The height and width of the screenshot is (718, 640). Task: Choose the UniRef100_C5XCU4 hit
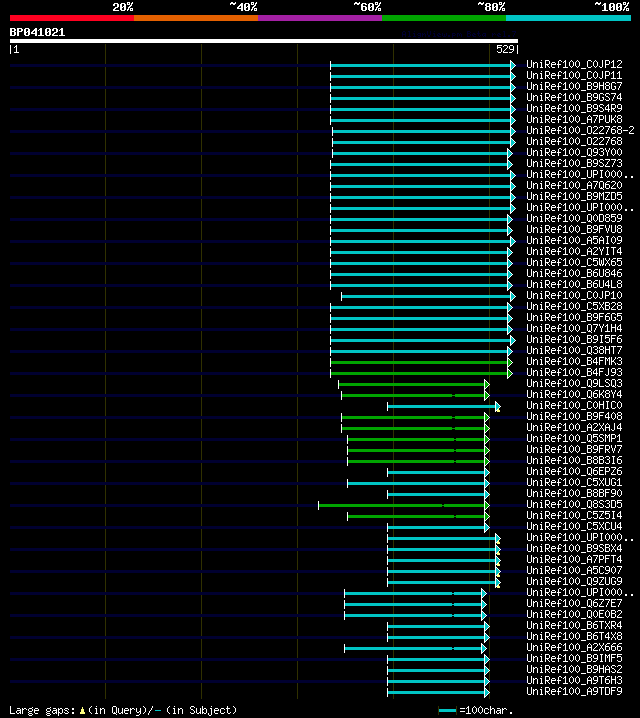(x=574, y=526)
